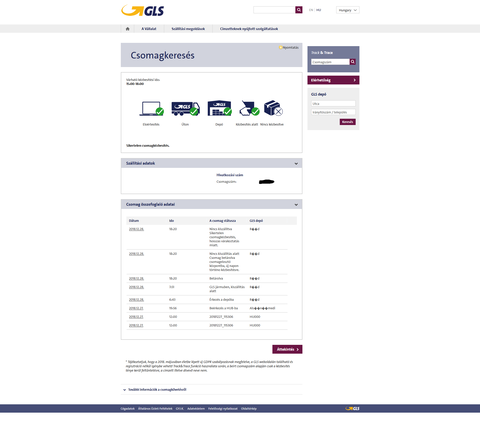Click the laptop pre-notification status icon

point(151,108)
